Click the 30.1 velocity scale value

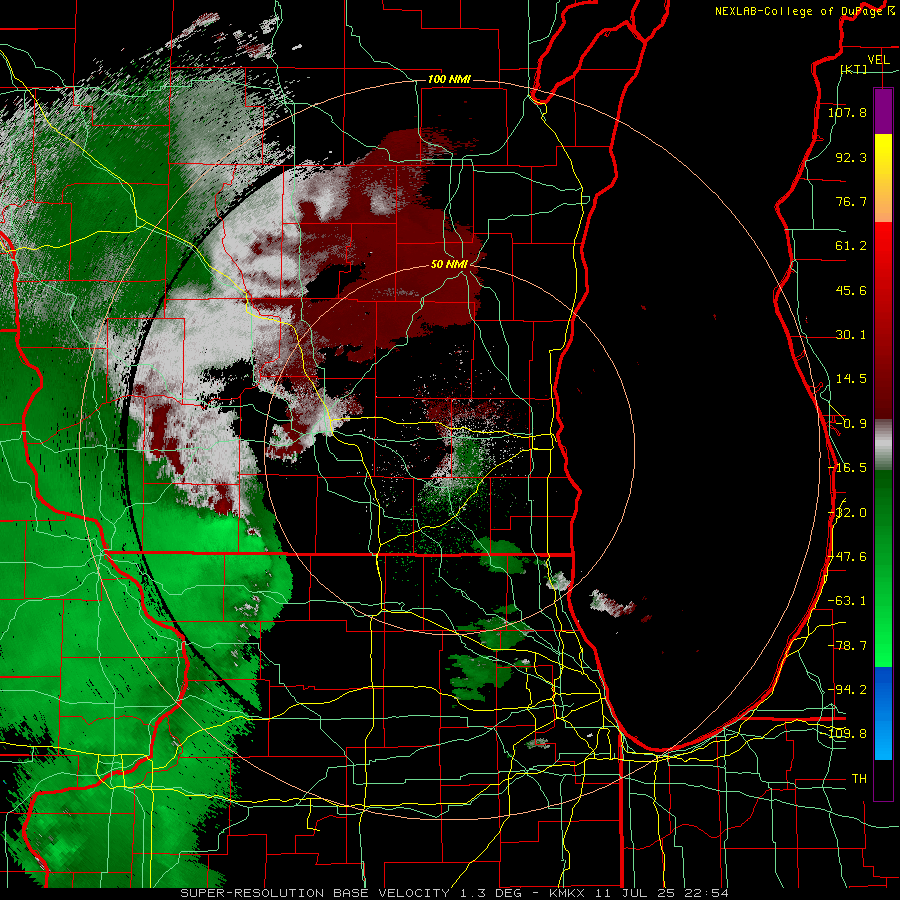(851, 335)
